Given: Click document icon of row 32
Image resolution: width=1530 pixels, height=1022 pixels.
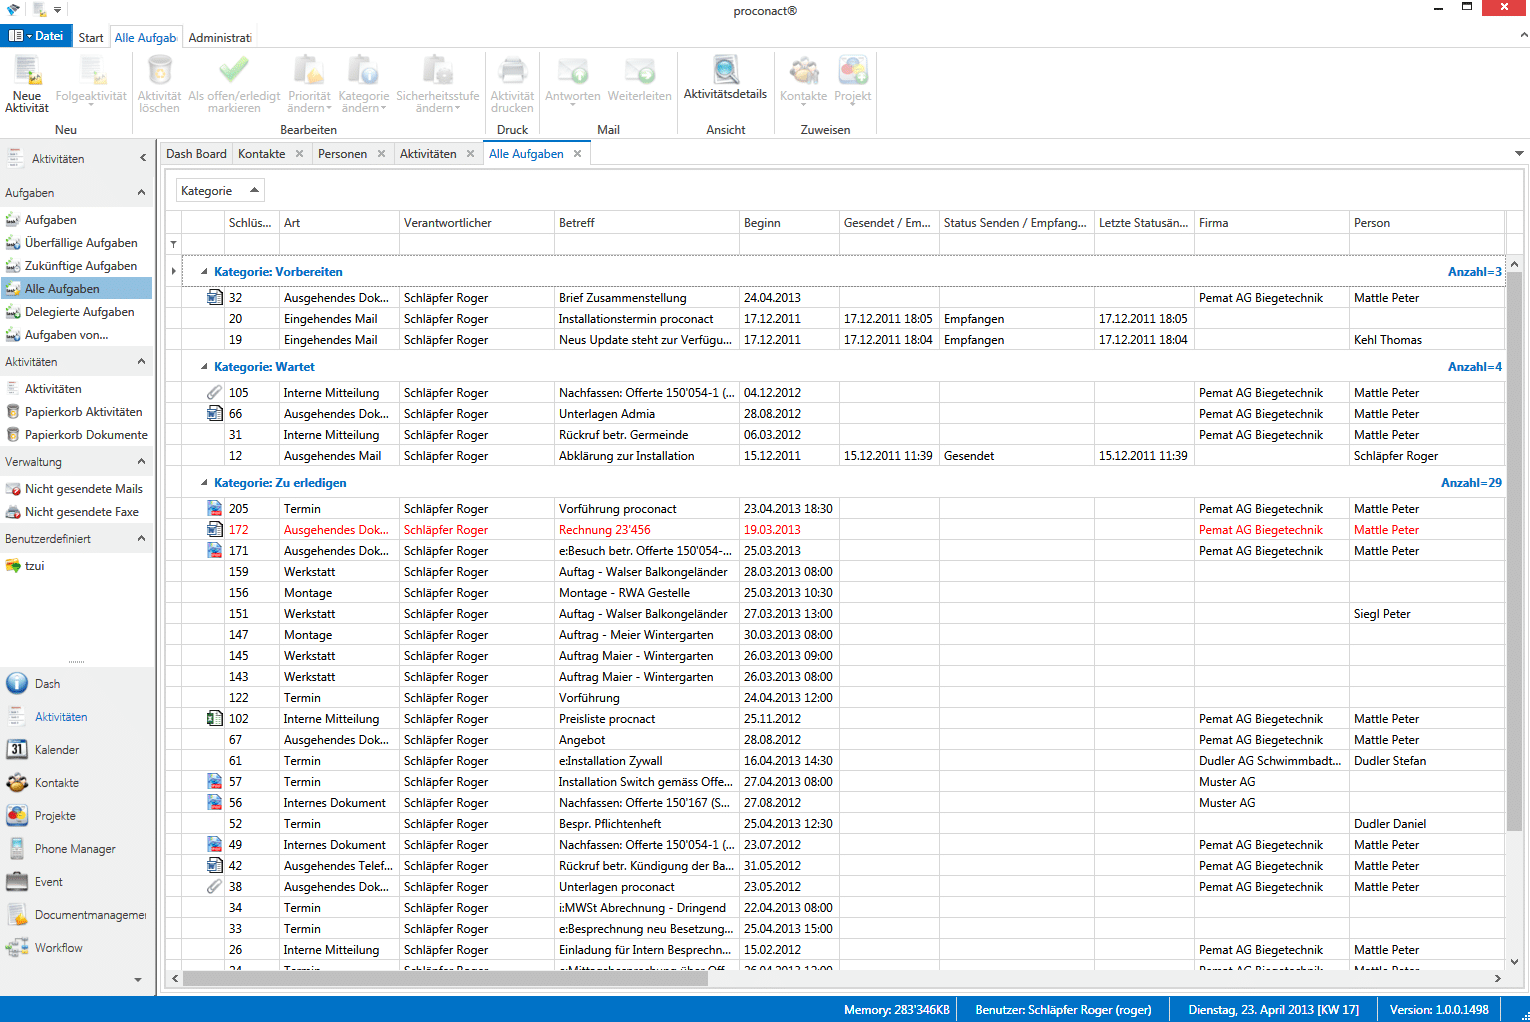Looking at the screenshot, I should (x=214, y=297).
